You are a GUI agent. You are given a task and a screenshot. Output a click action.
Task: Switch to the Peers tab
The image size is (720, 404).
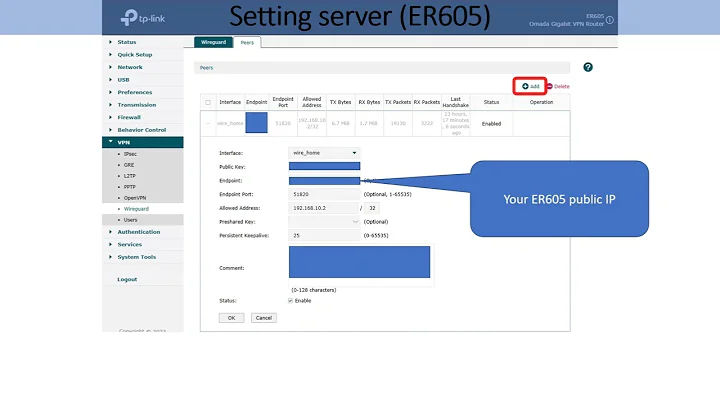coord(247,42)
